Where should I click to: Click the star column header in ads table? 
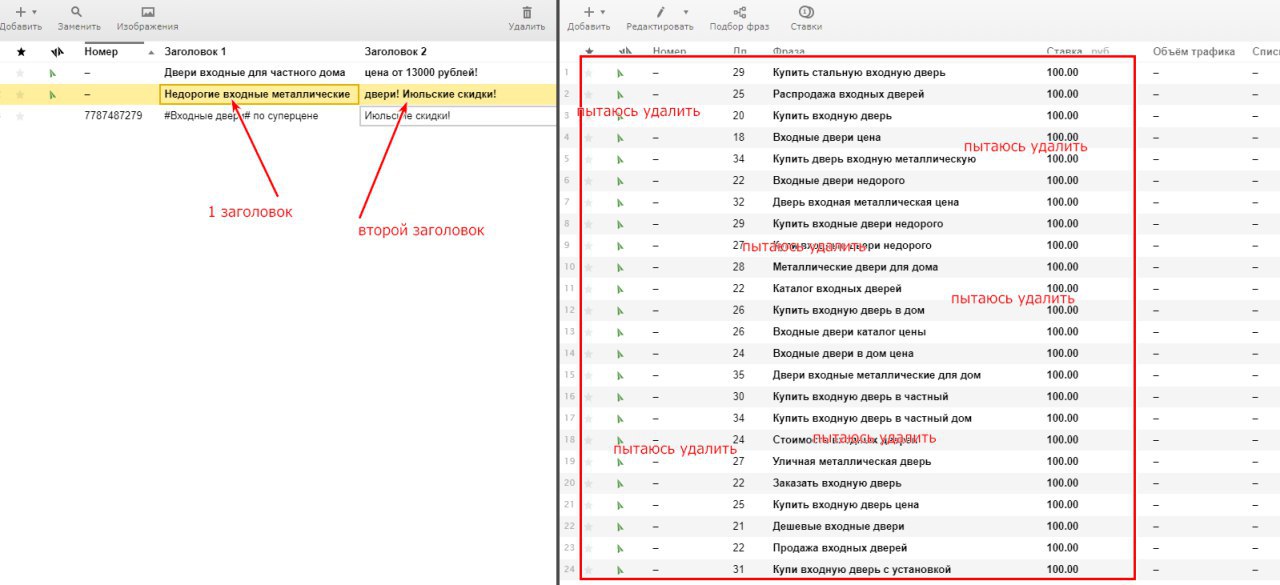(21, 51)
